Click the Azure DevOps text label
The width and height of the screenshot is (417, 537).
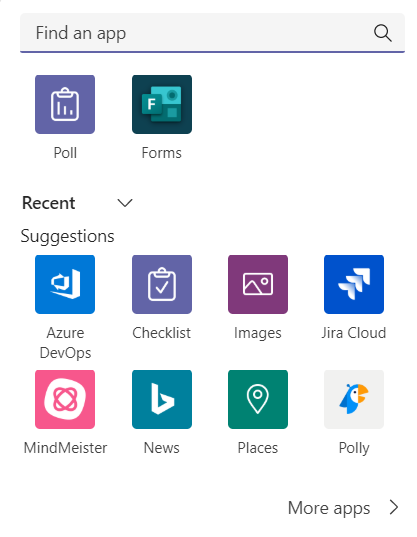[x=65, y=343]
